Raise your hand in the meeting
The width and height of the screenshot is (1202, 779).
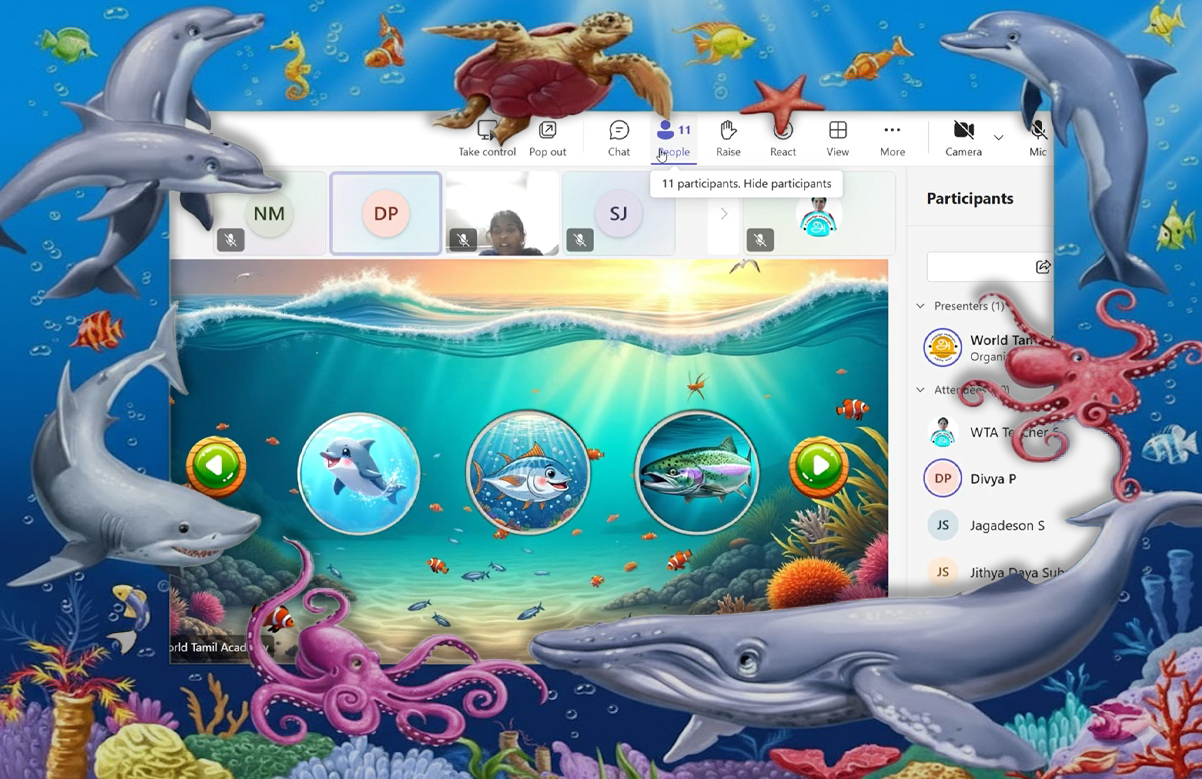(x=728, y=138)
